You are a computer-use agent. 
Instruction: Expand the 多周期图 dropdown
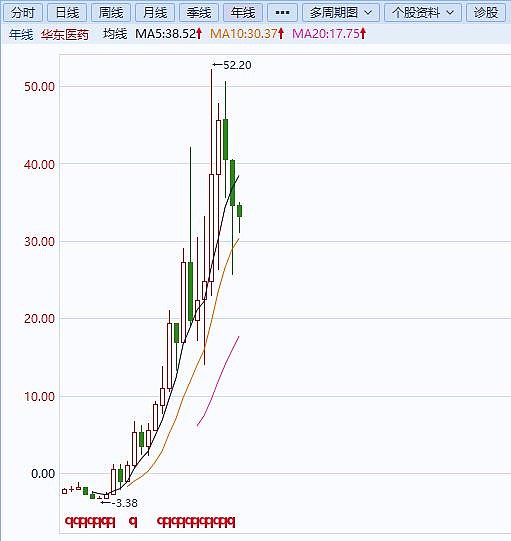pyautogui.click(x=341, y=13)
